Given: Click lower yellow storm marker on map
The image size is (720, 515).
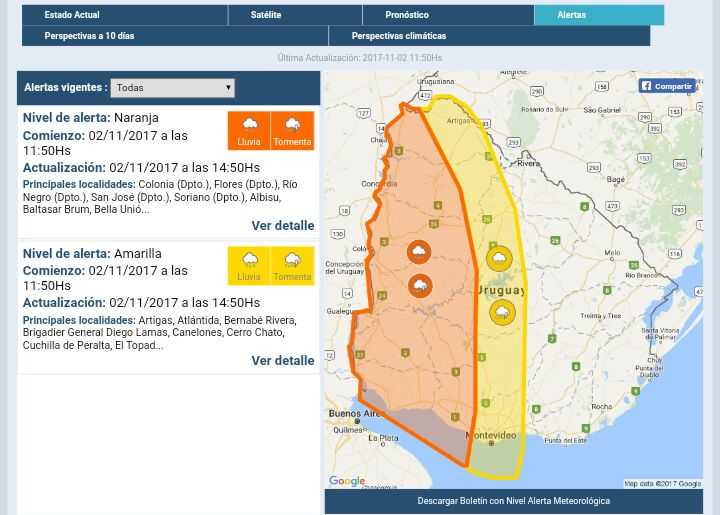Looking at the screenshot, I should pos(502,313).
